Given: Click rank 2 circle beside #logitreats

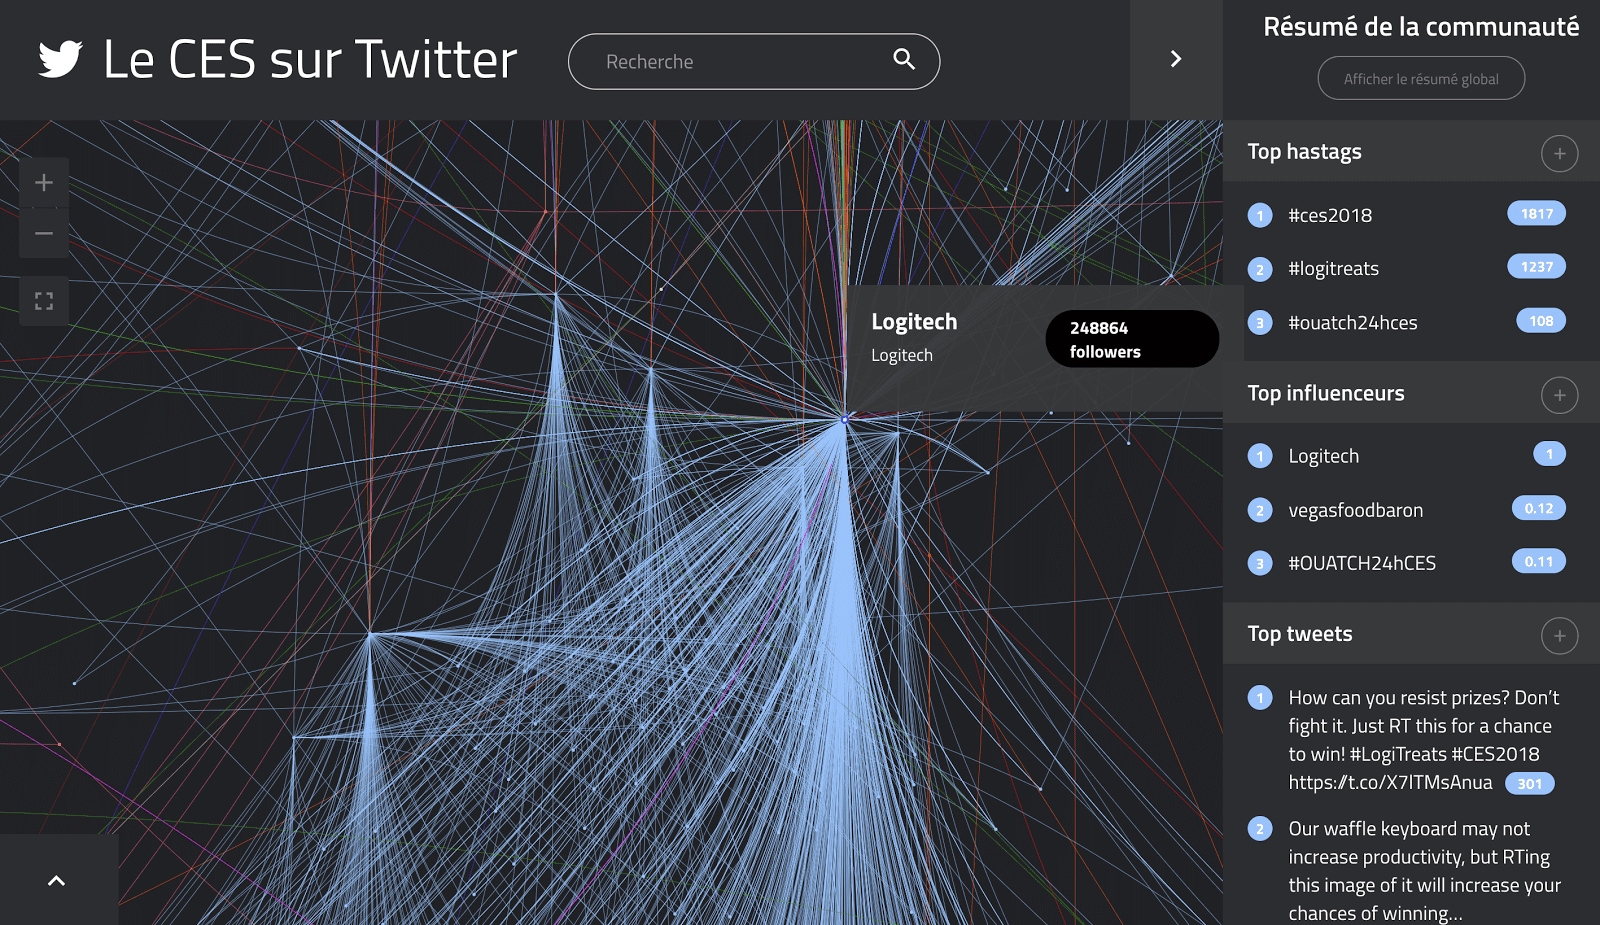Looking at the screenshot, I should 1260,269.
